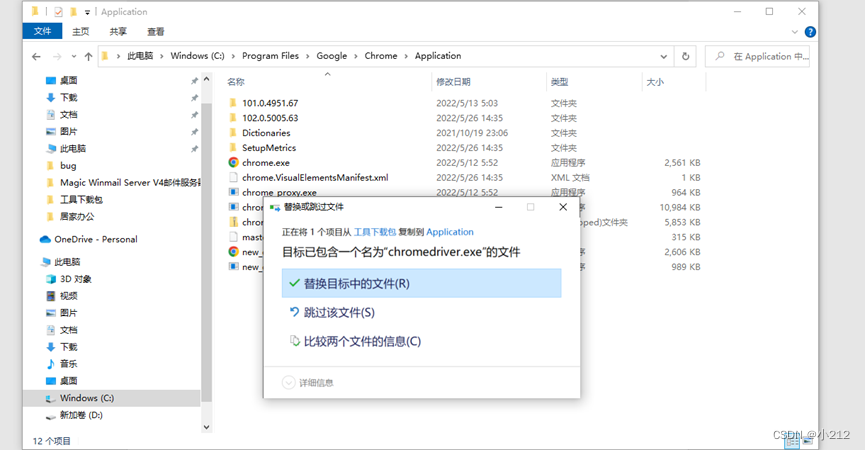
Task: Switch to the 共享 ribbon tab
Action: [118, 31]
